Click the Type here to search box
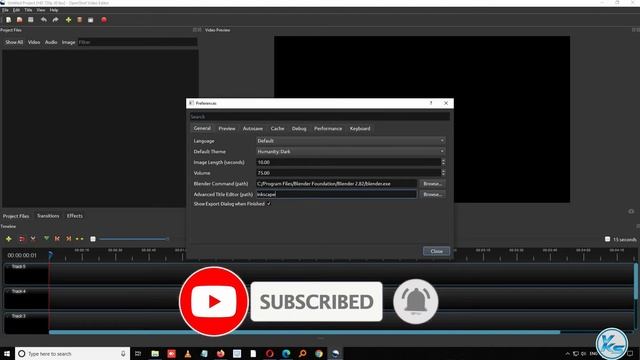Viewport: 640px width, 360px height. 73,353
